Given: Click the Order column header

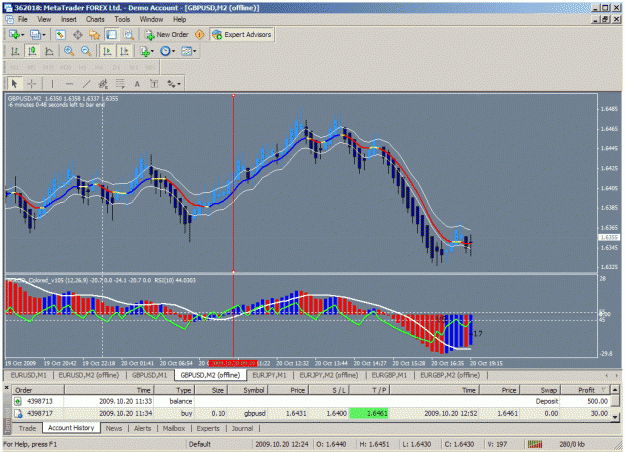Looking at the screenshot, I should click(38, 390).
